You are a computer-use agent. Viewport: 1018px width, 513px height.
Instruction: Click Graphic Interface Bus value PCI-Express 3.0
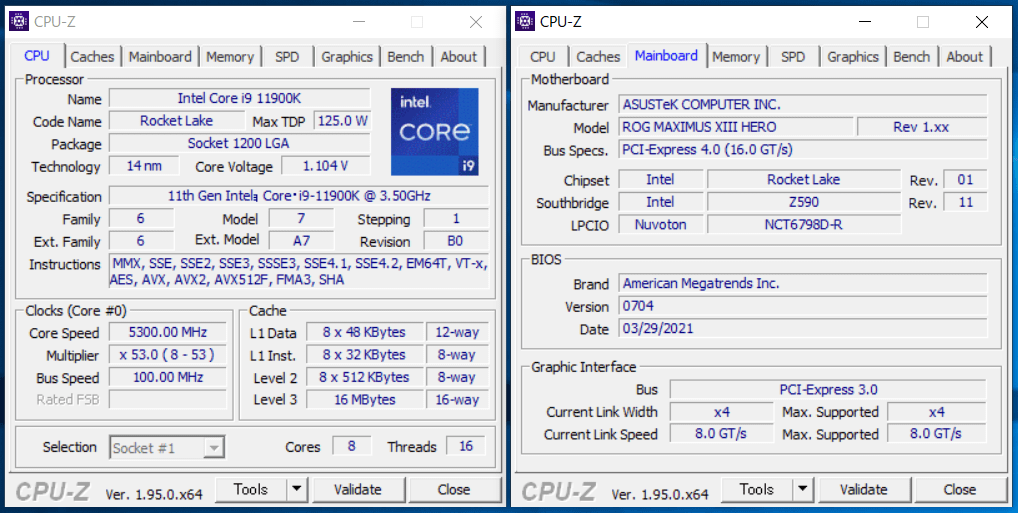coord(828,390)
